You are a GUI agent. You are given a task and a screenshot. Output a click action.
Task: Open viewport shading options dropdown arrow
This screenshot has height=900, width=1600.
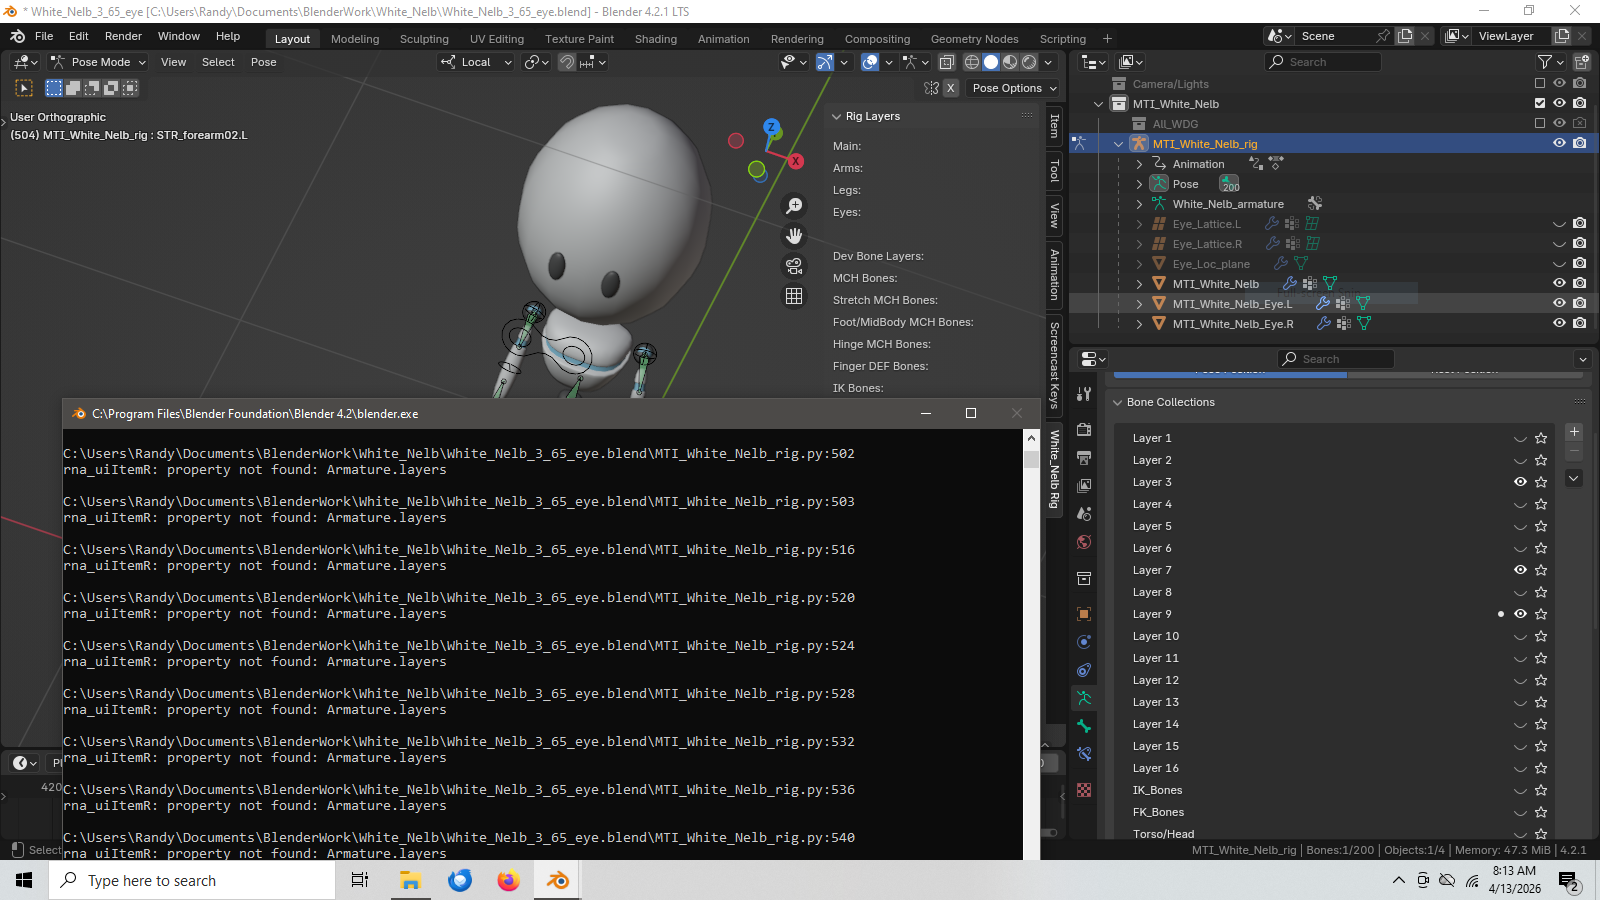tap(1048, 62)
